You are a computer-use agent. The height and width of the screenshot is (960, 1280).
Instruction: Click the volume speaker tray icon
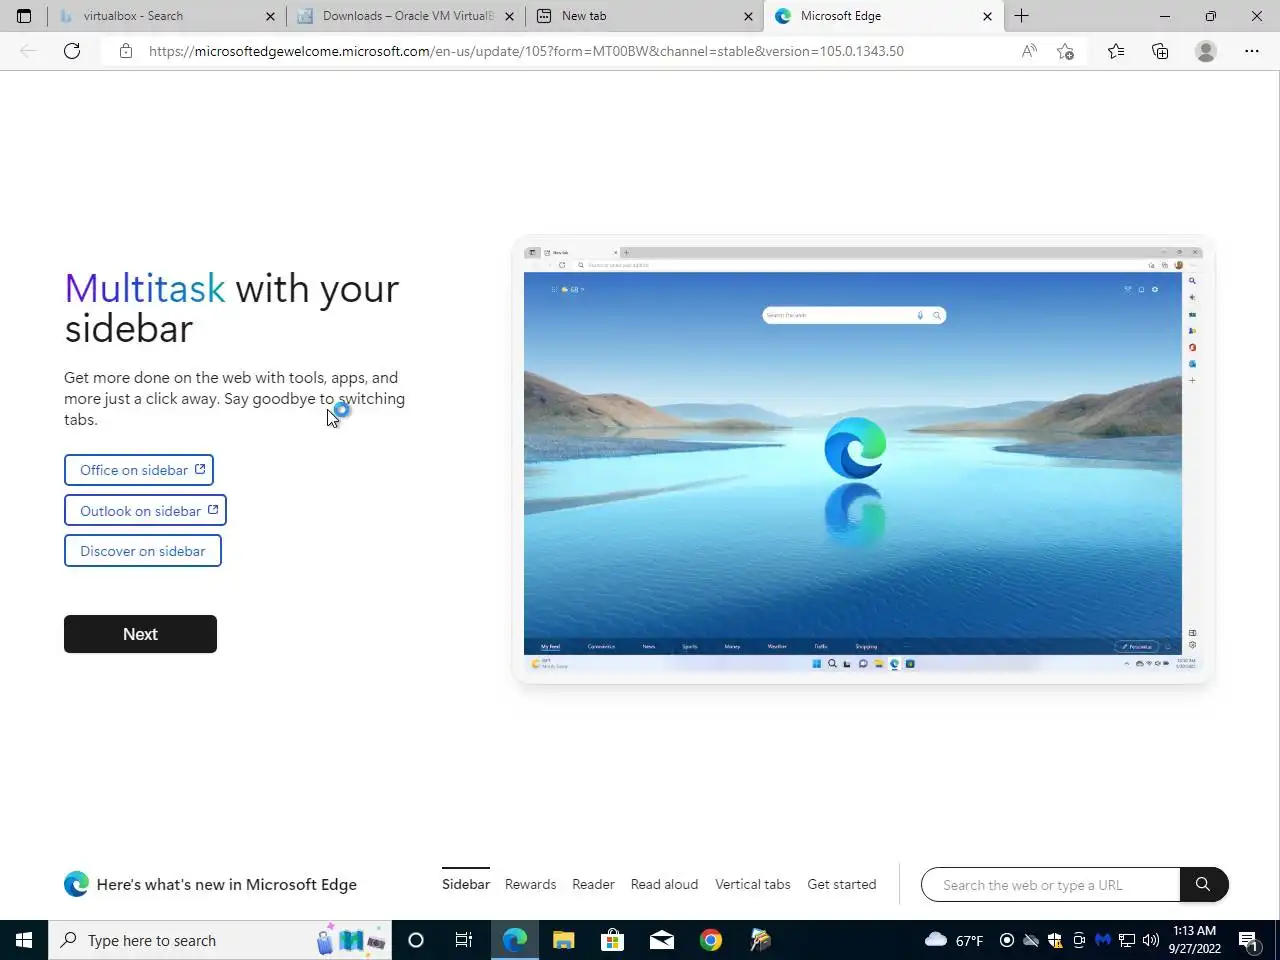tap(1151, 940)
